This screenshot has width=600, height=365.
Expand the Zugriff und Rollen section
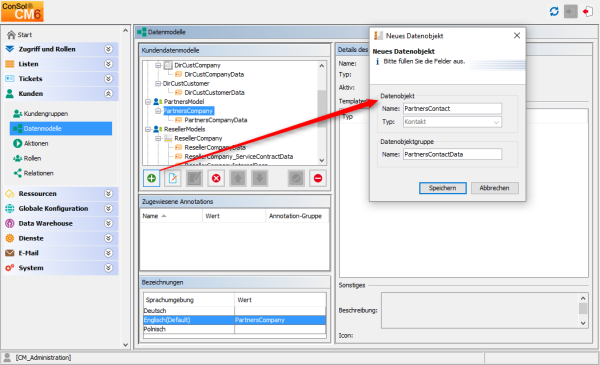click(109, 49)
